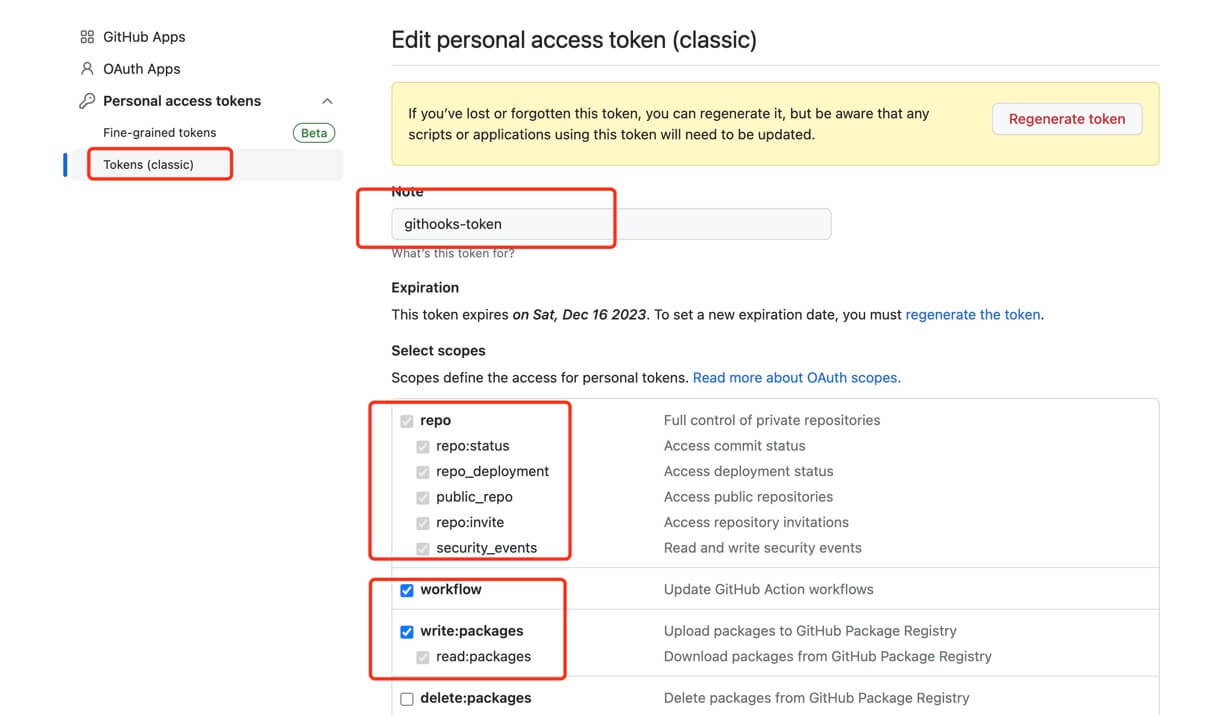Viewport: 1214px width, 715px height.
Task: Click the Beta badge label
Action: click(314, 133)
